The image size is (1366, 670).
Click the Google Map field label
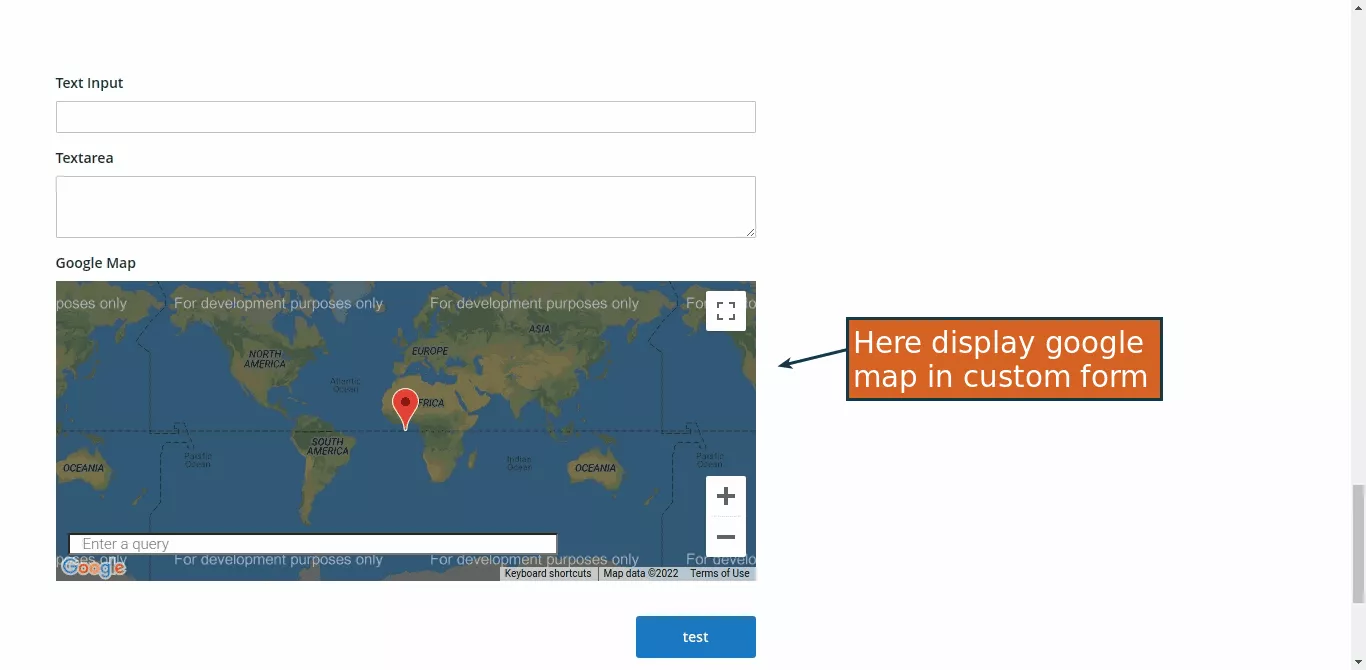(95, 263)
